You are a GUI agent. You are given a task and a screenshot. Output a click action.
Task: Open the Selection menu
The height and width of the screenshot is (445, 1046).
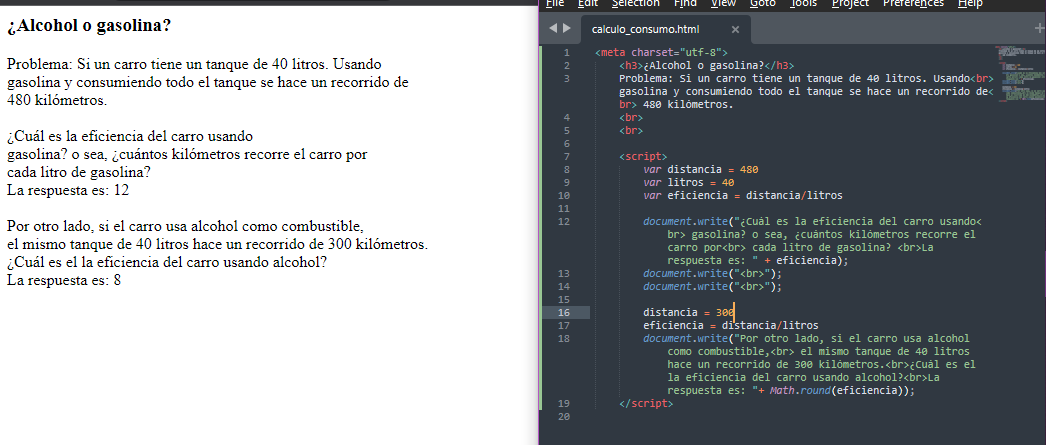(635, 3)
